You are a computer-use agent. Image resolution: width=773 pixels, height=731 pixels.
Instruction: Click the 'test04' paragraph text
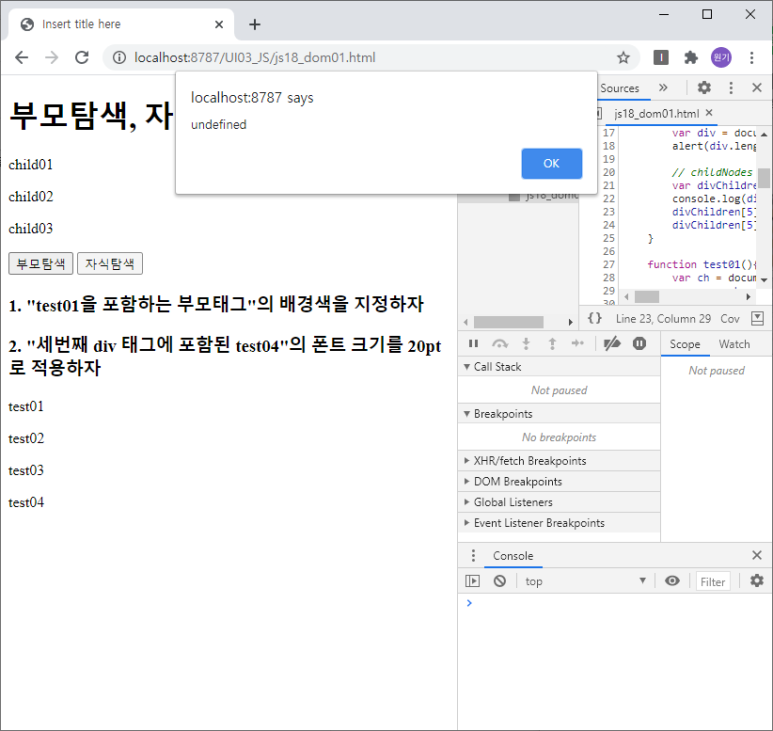point(26,502)
